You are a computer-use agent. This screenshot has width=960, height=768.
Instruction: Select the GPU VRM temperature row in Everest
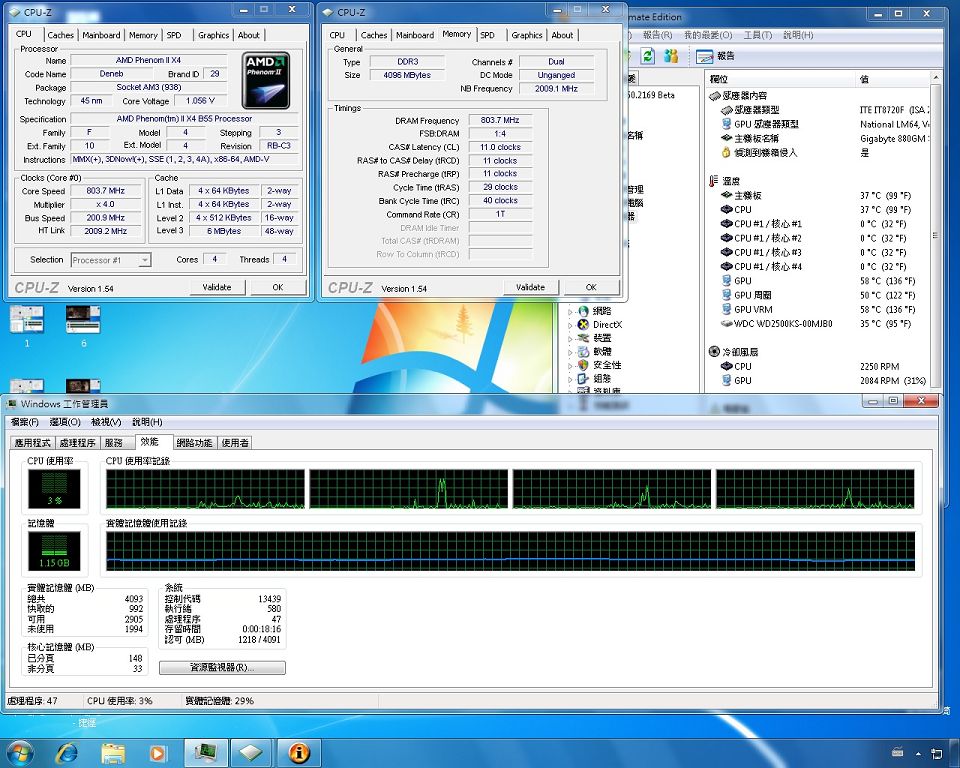tap(818, 310)
